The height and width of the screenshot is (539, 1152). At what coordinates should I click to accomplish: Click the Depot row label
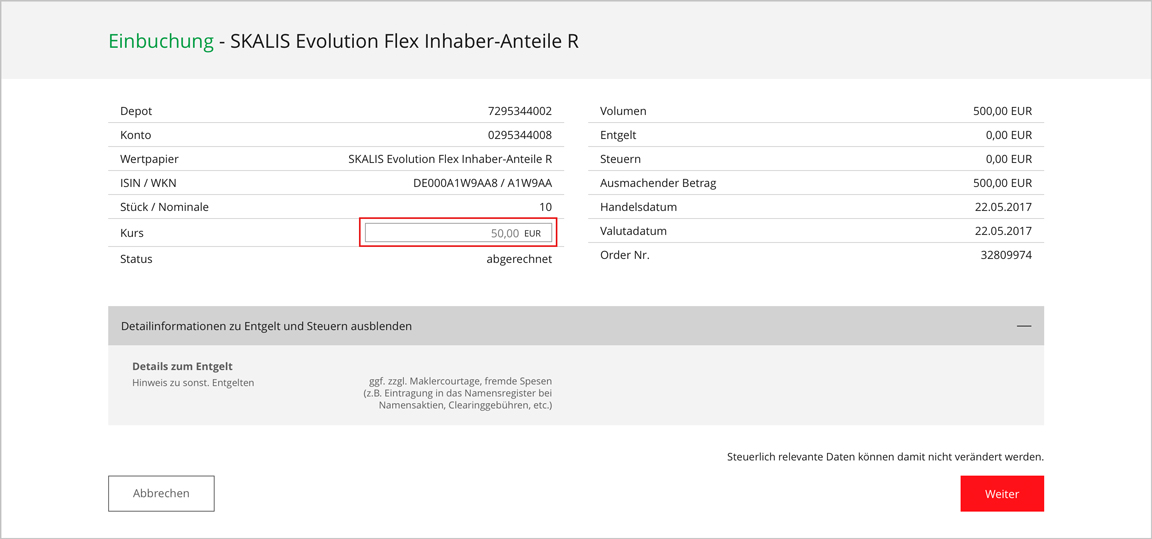(x=136, y=112)
